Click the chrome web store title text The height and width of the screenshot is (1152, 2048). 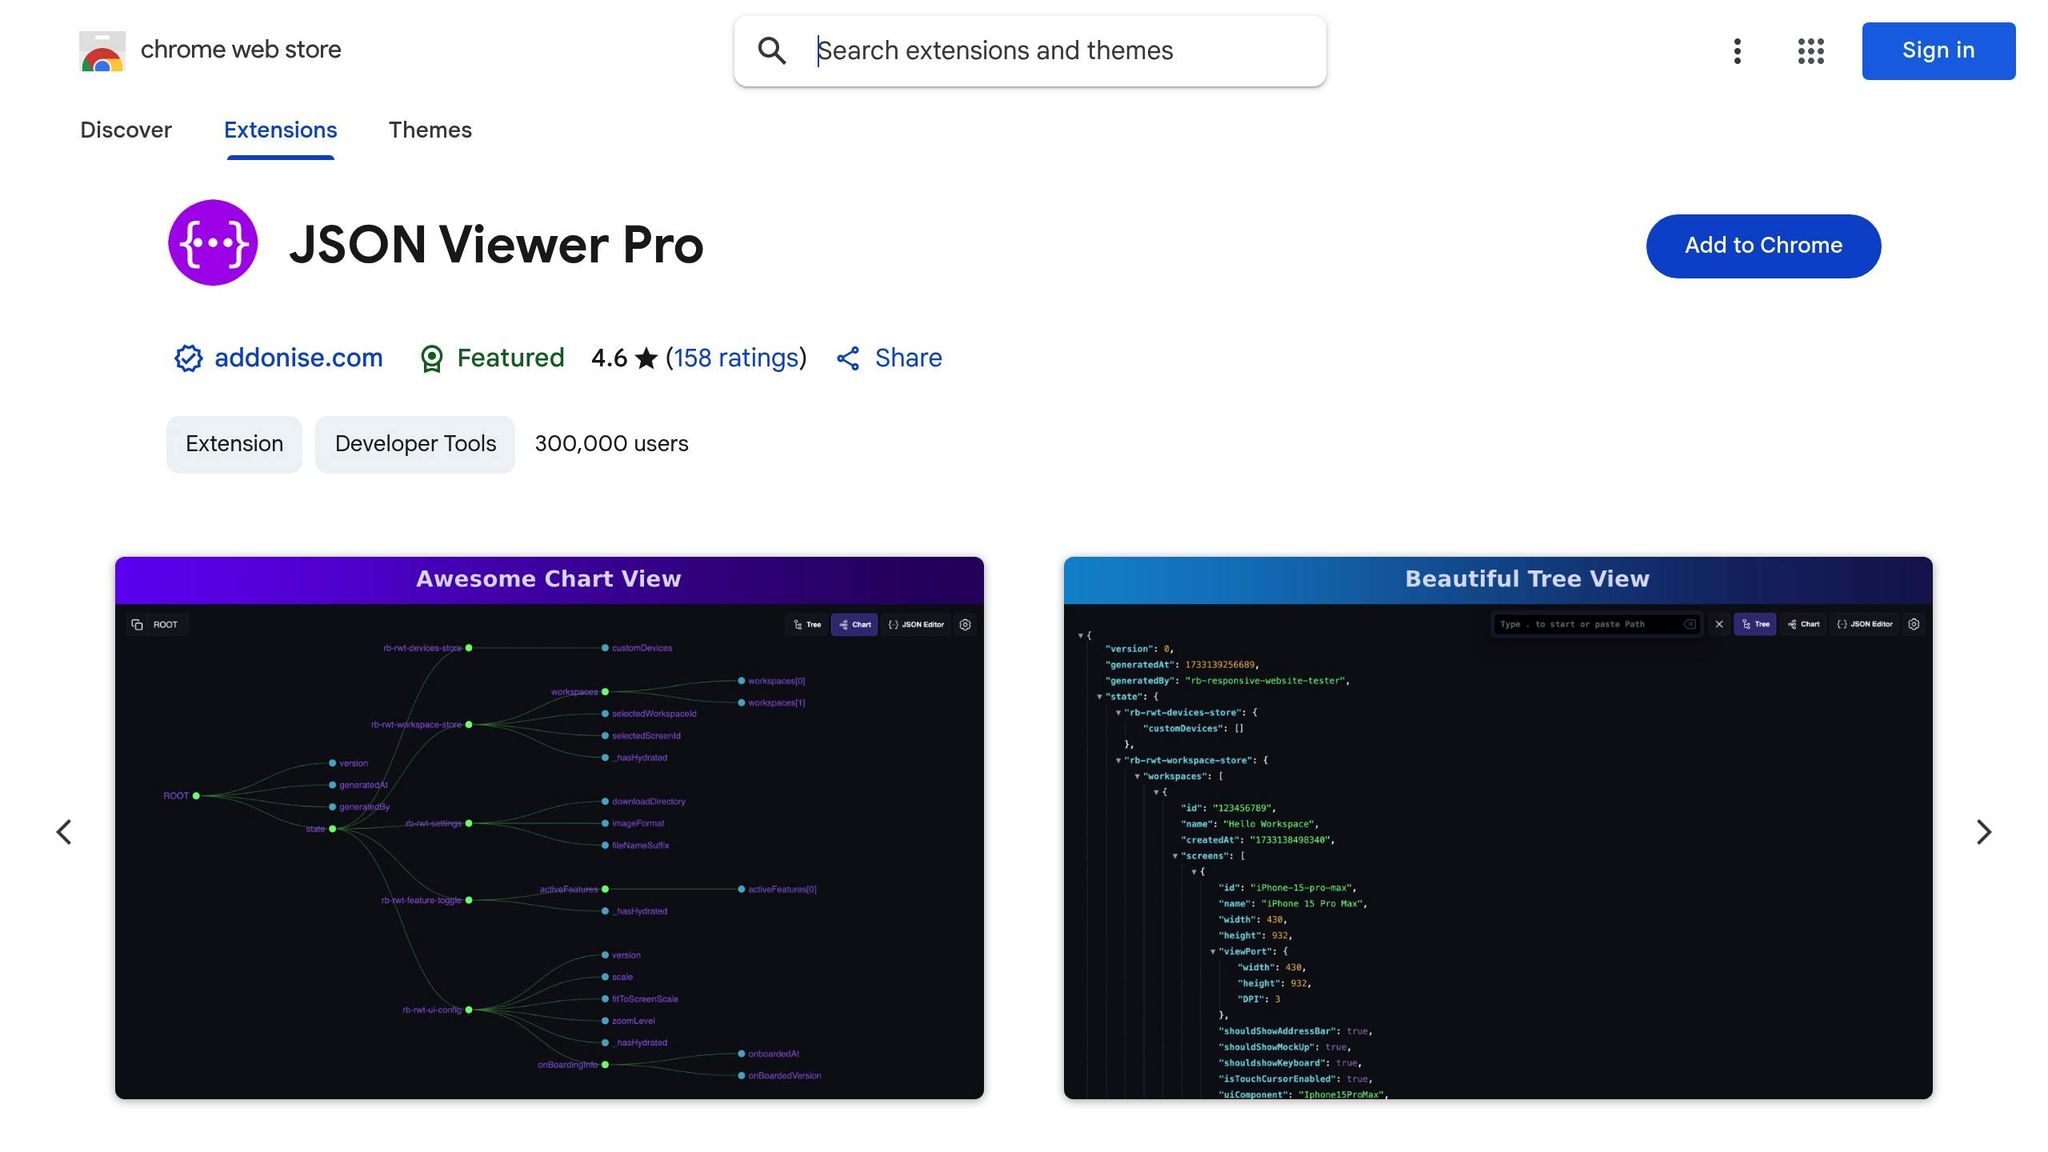tap(241, 50)
